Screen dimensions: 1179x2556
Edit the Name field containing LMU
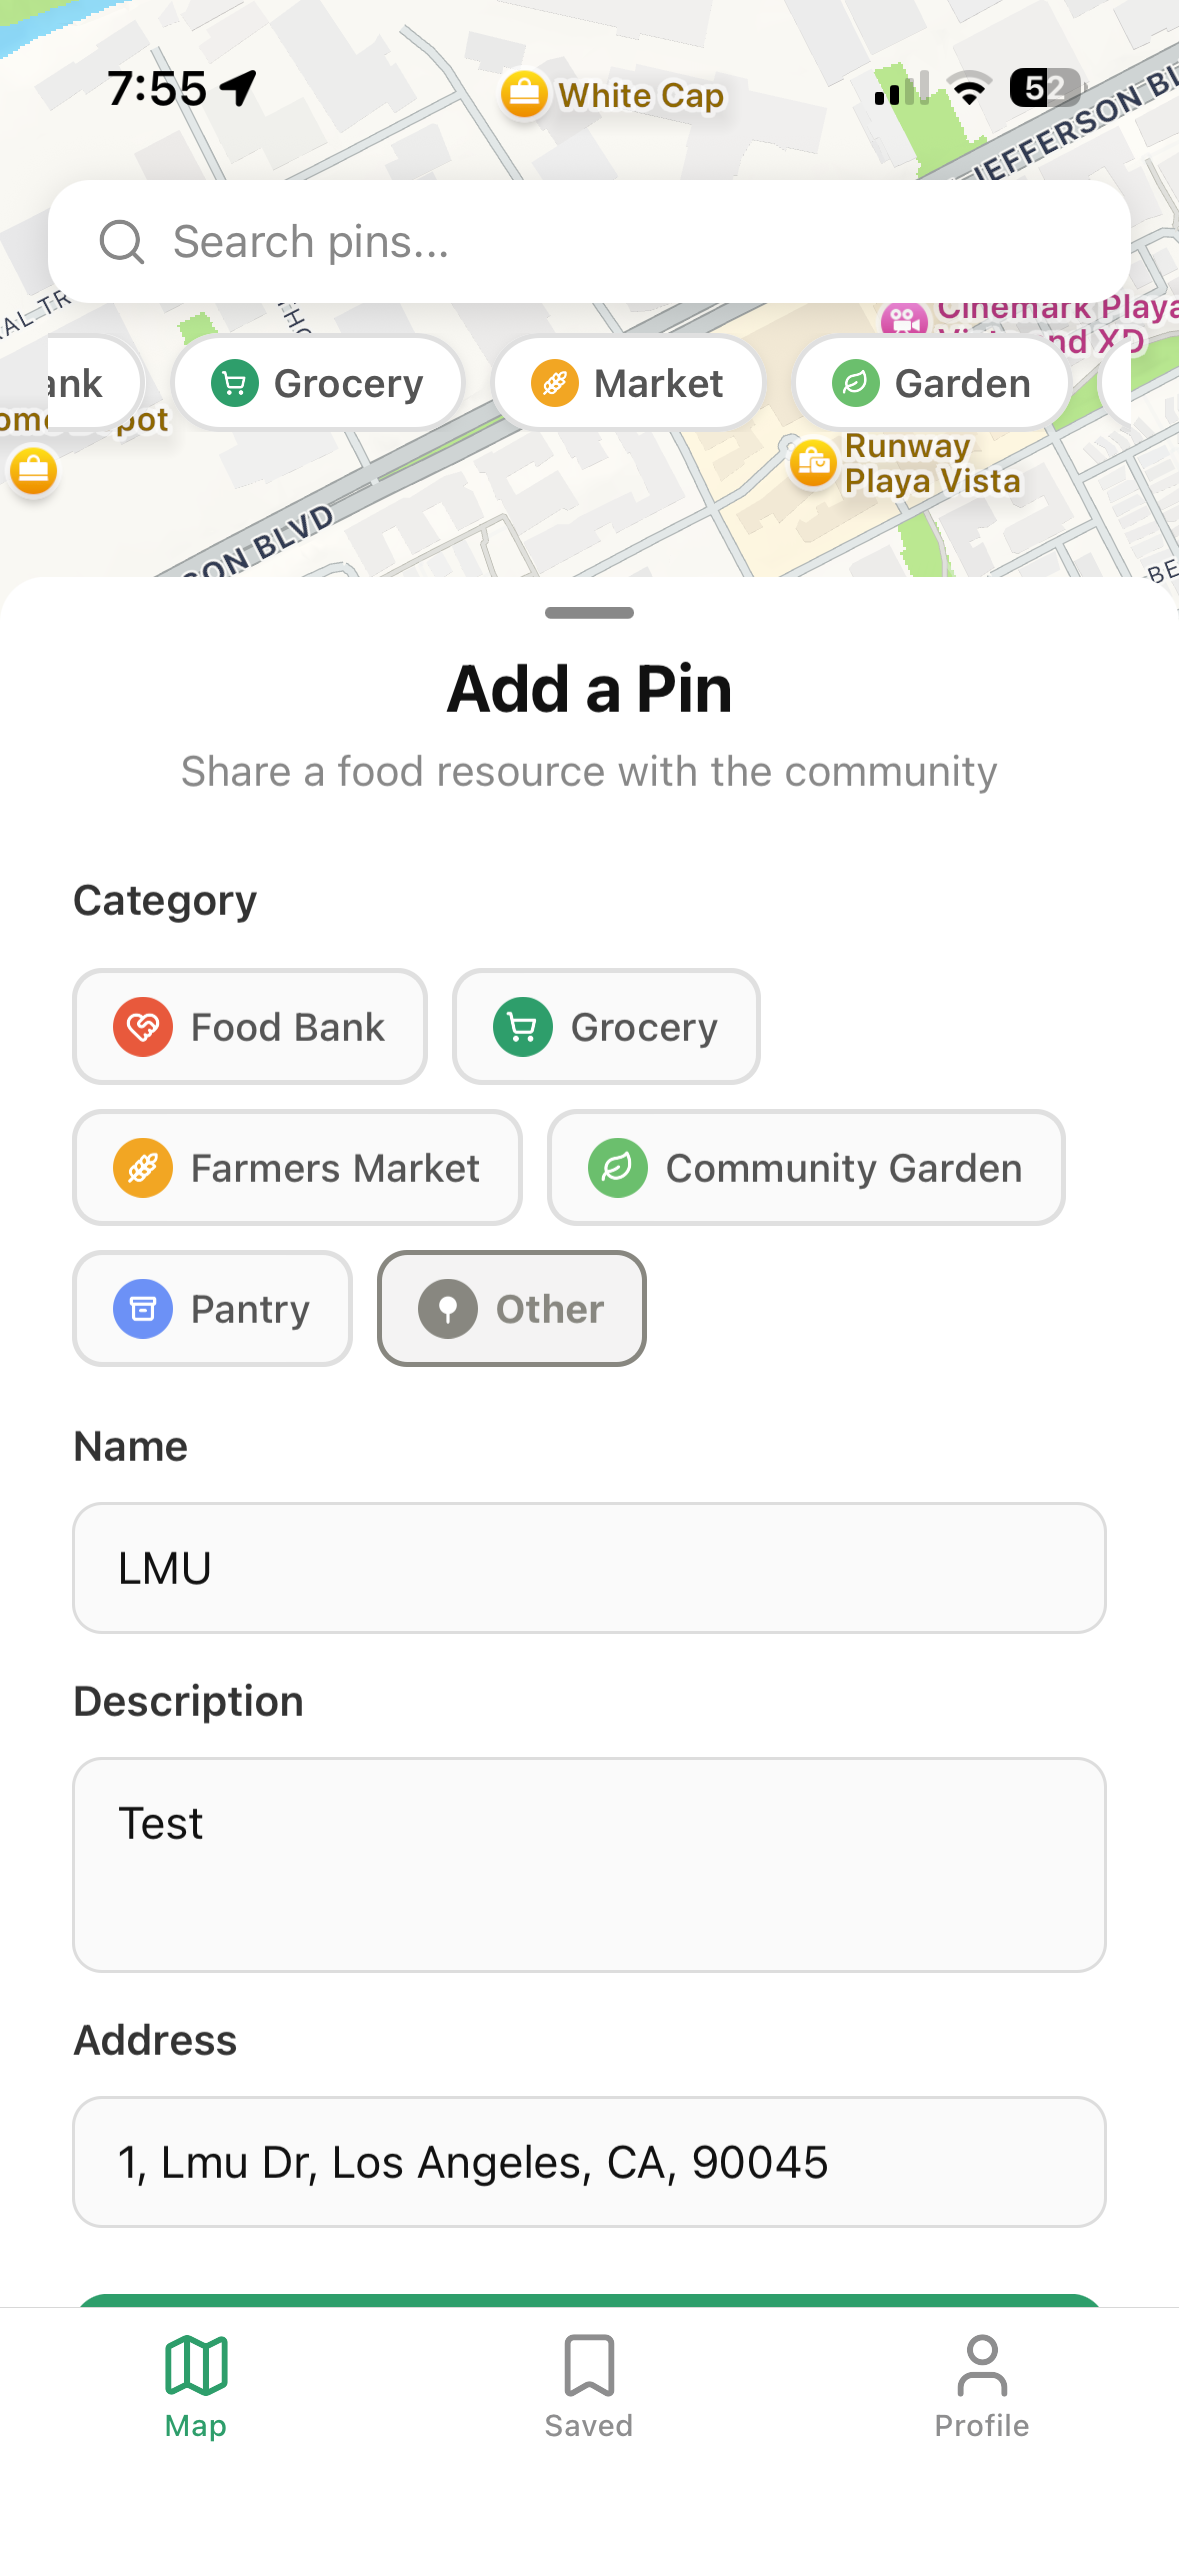coord(589,1568)
